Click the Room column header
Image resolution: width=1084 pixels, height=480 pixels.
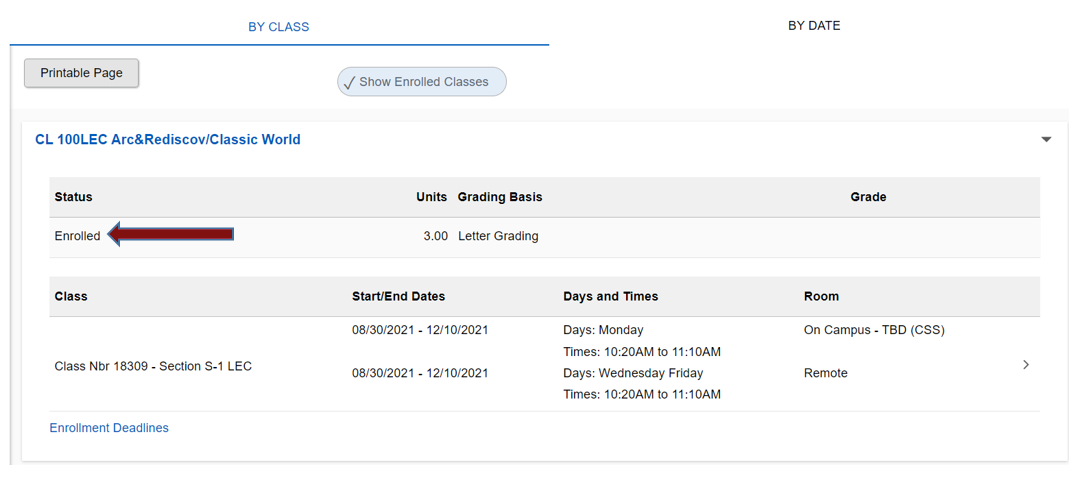point(821,296)
